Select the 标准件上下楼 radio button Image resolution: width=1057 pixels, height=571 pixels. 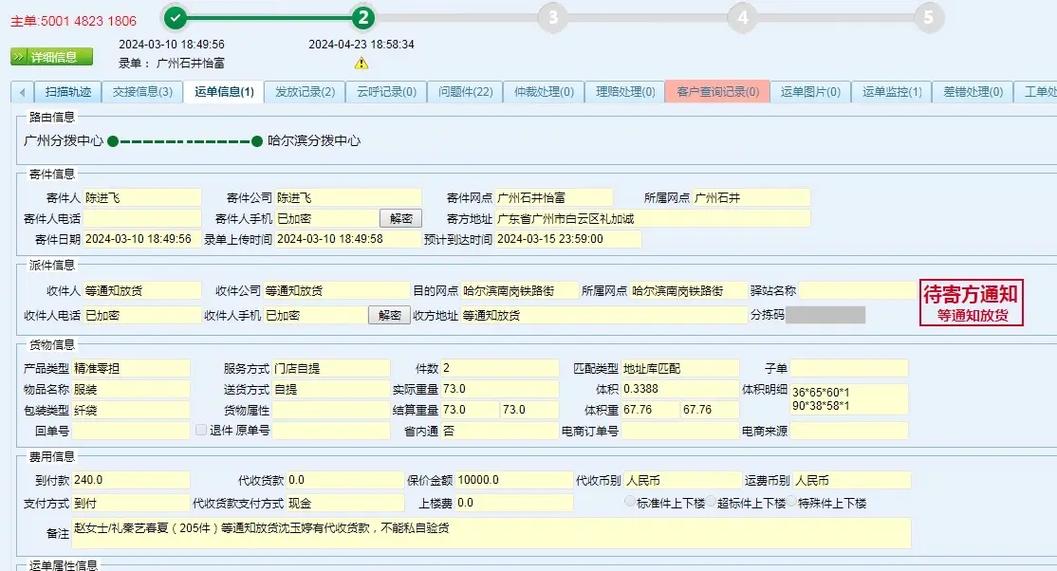coord(630,502)
